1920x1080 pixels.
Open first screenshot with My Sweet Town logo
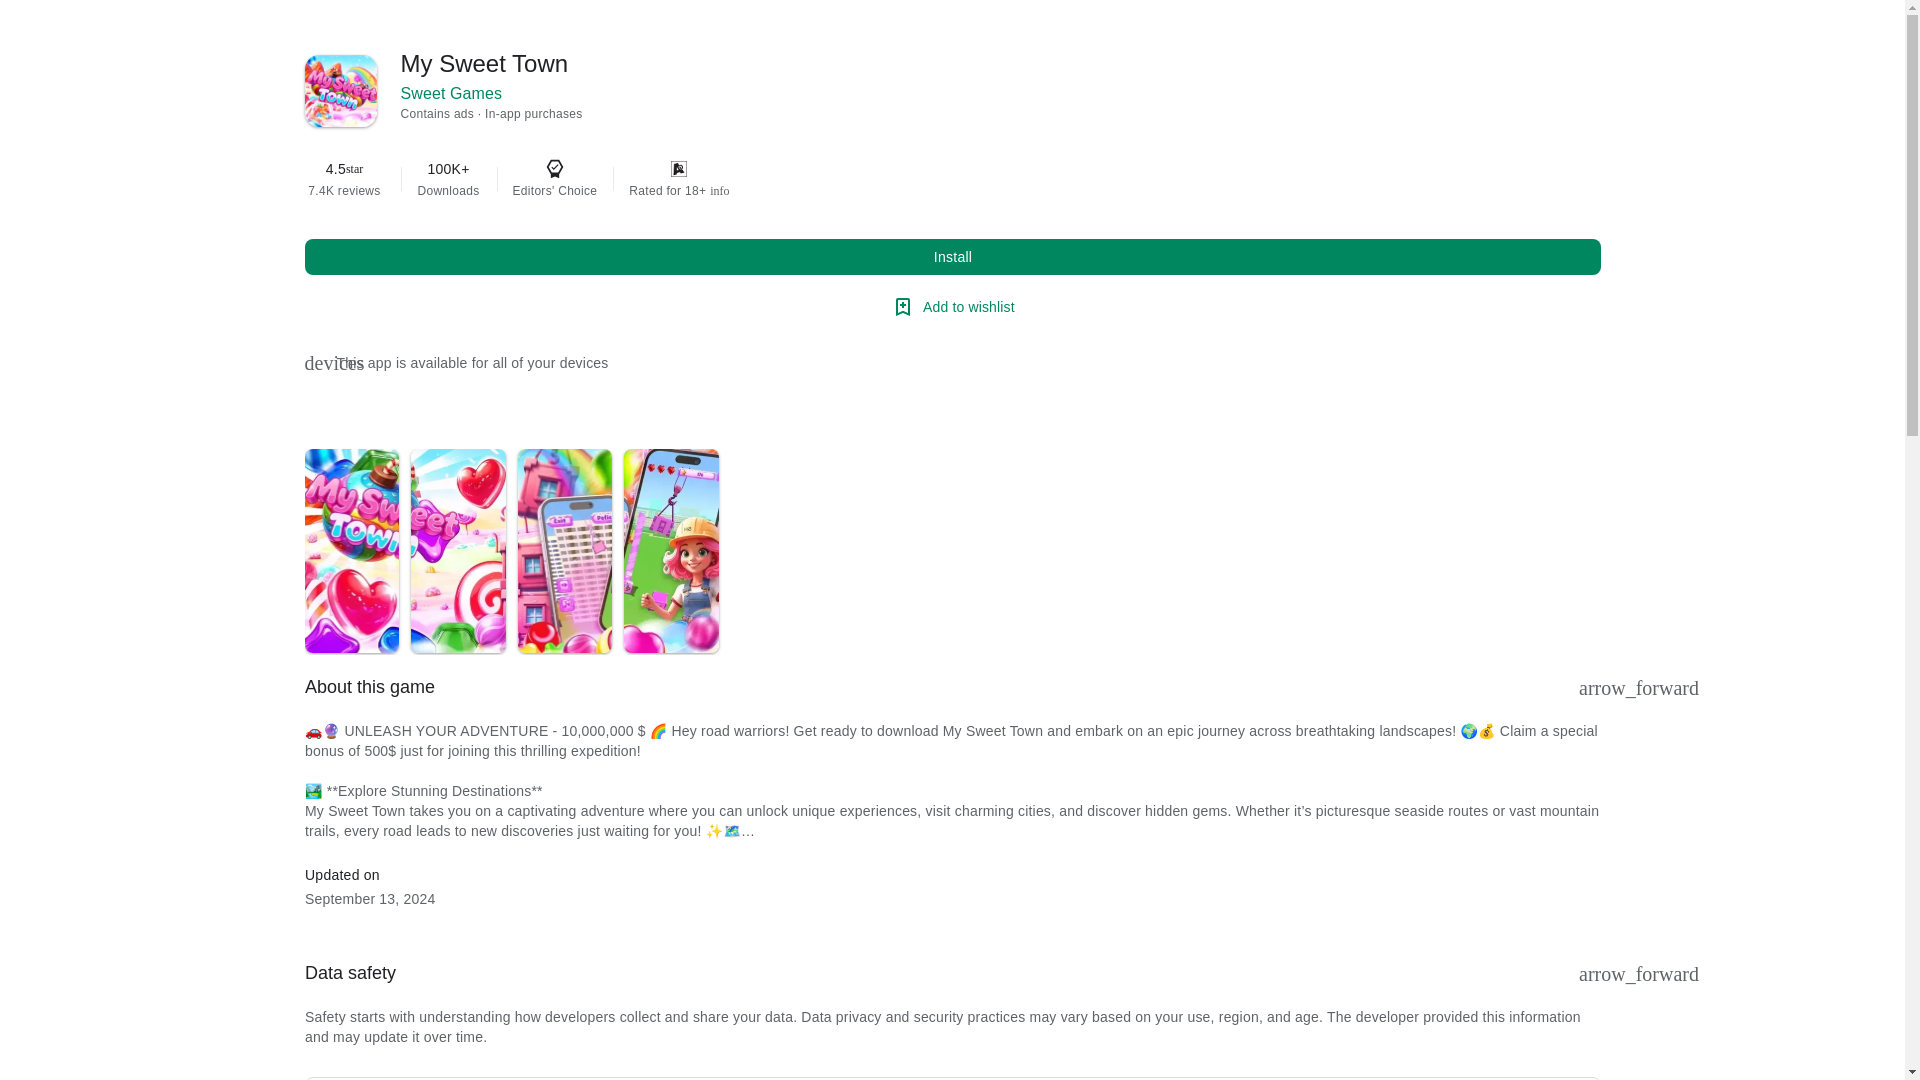(x=352, y=551)
